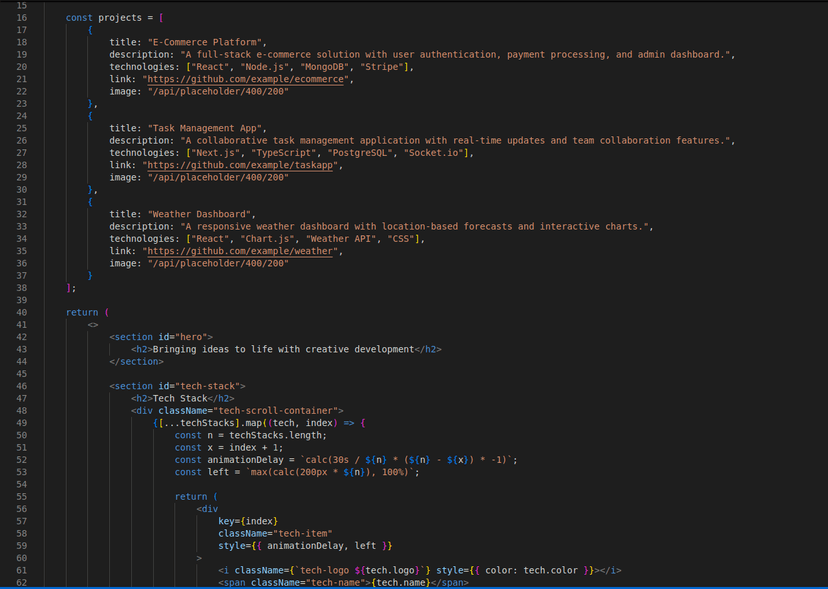
Task: Open the taskapp GitHub link on line 28
Action: (x=240, y=164)
